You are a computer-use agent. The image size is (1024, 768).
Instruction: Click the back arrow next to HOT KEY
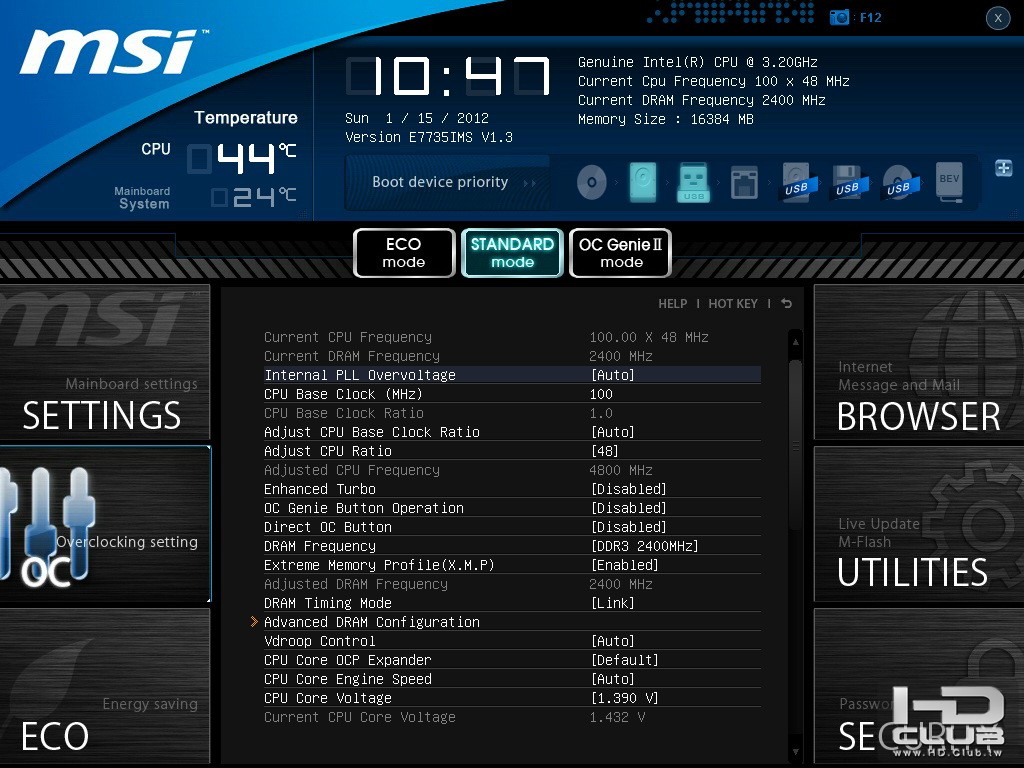click(x=786, y=304)
